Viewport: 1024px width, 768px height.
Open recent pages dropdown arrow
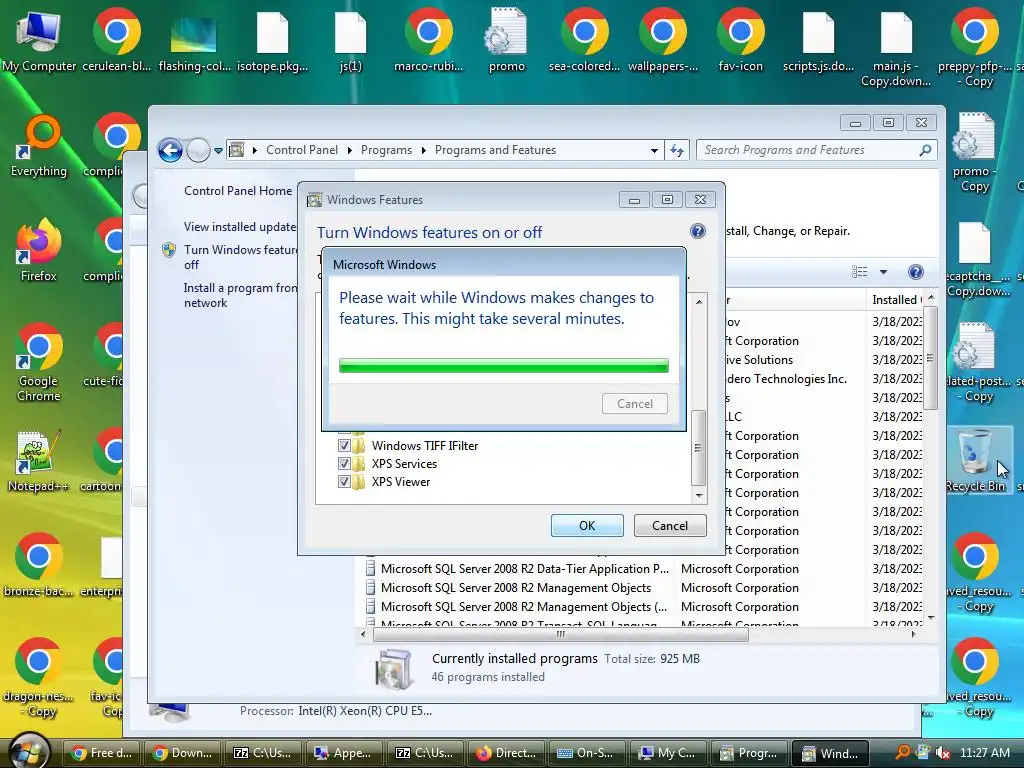(218, 151)
